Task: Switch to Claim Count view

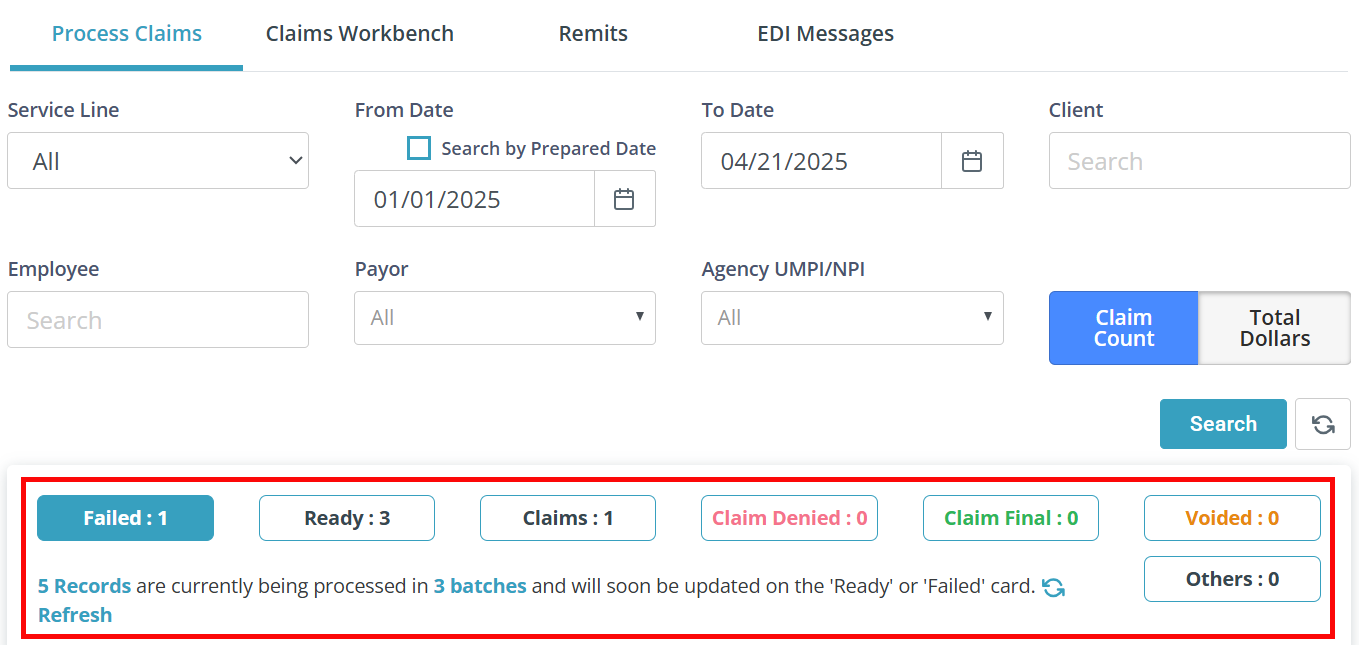Action: [x=1123, y=328]
